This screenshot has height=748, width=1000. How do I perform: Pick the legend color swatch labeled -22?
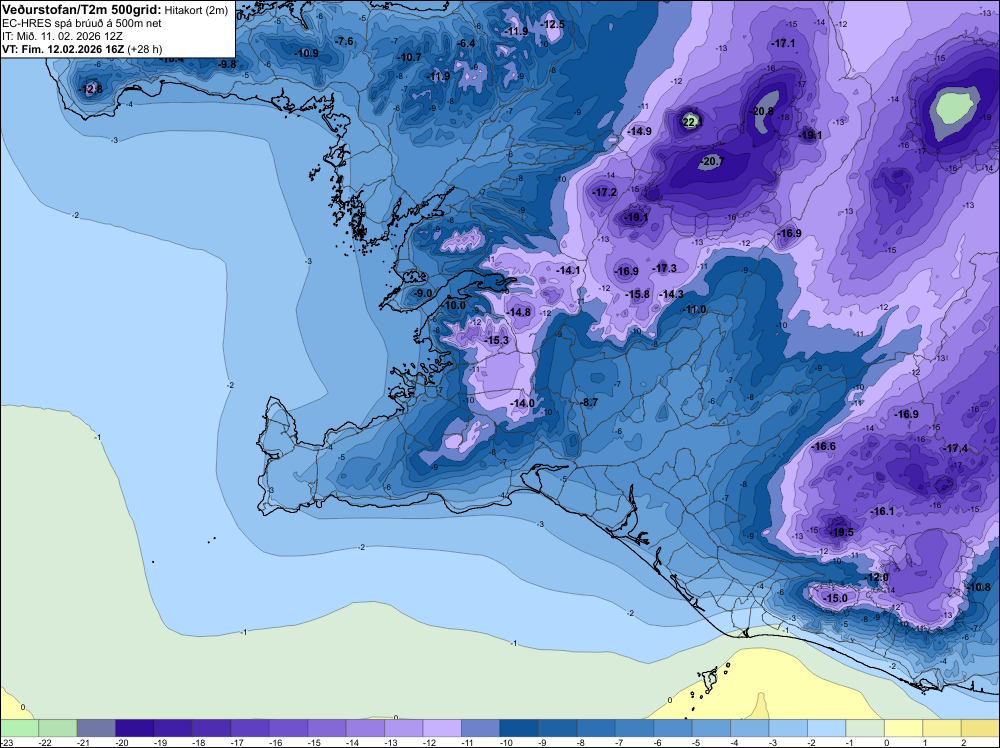57,728
